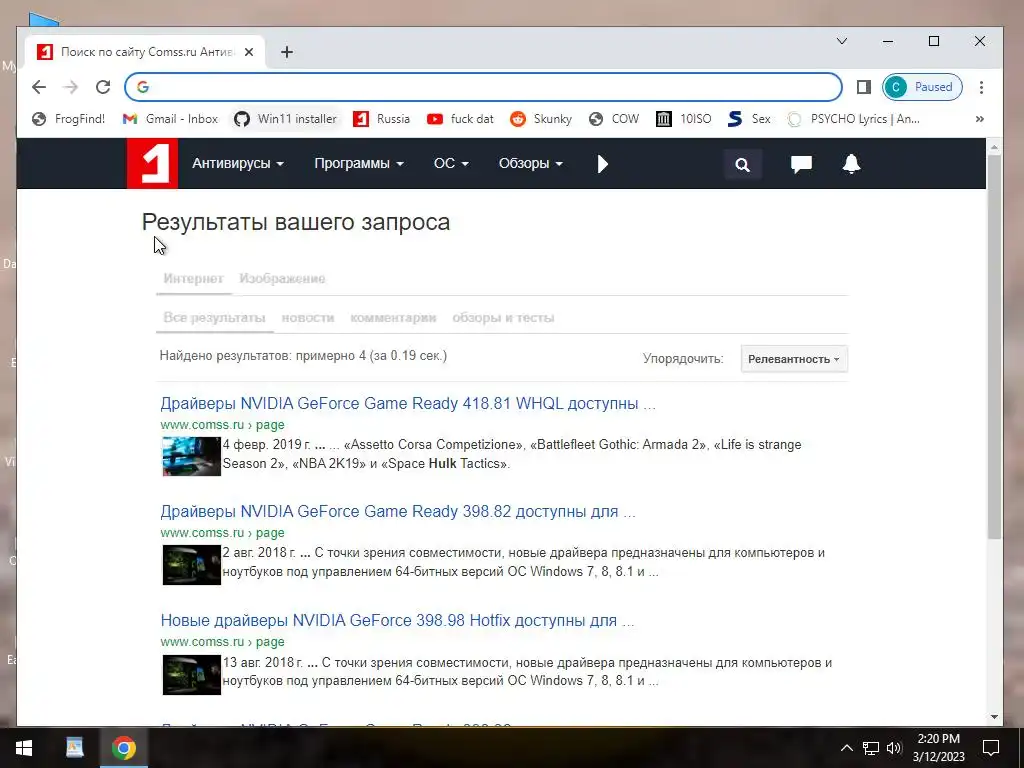Open Релевантность sort dropdown

(x=794, y=359)
